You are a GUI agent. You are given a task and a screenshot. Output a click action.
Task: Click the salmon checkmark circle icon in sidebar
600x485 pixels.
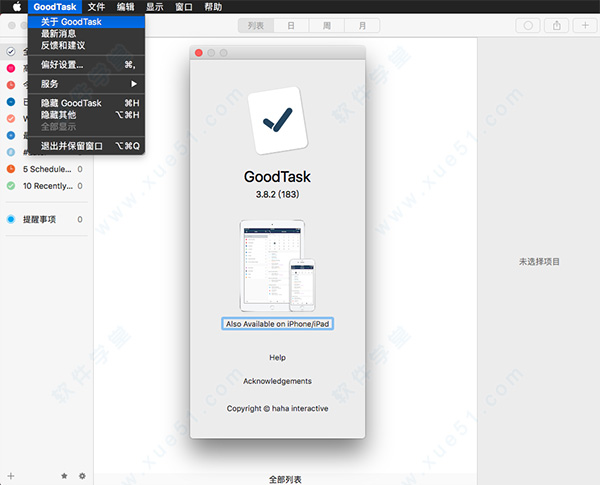[x=11, y=118]
